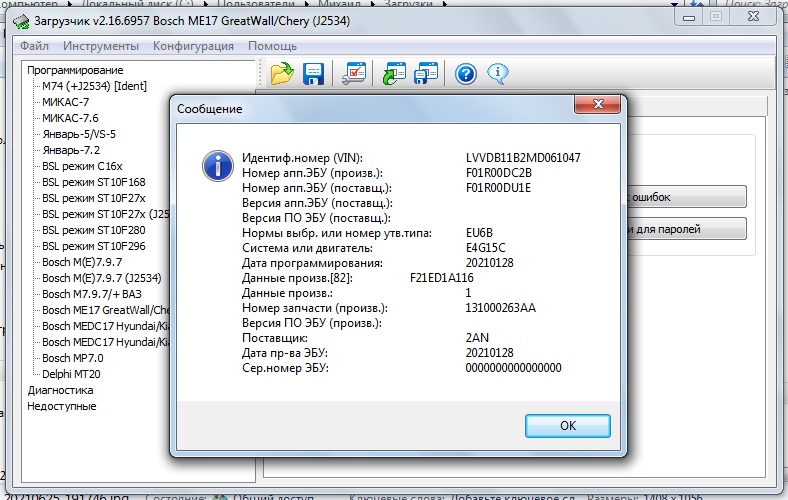The image size is (788, 500).
Task: Click the button ending in 'ошибок'
Action: click(x=687, y=197)
